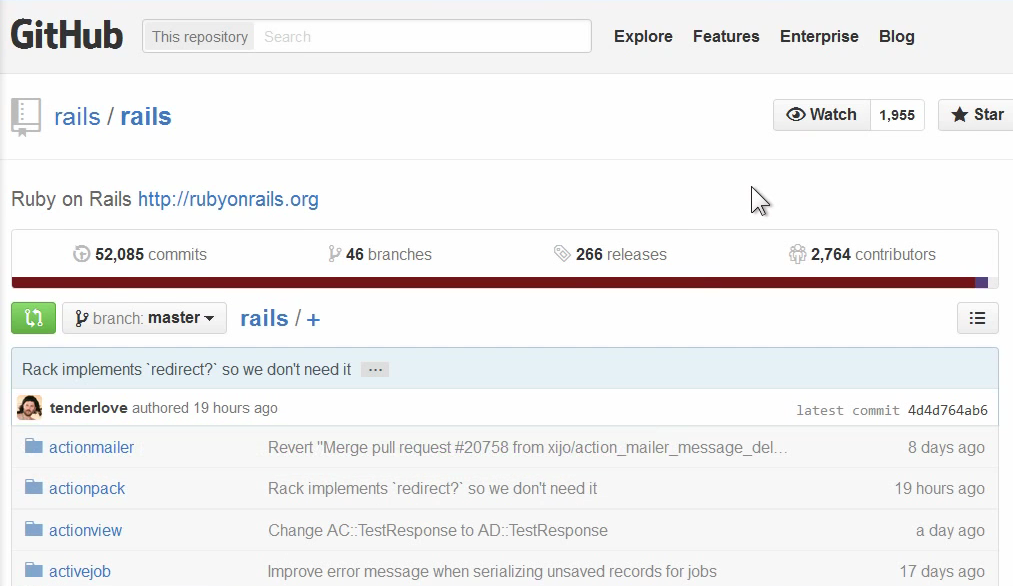The height and width of the screenshot is (586, 1013).
Task: Expand the commit message ellipsis
Action: (x=375, y=370)
